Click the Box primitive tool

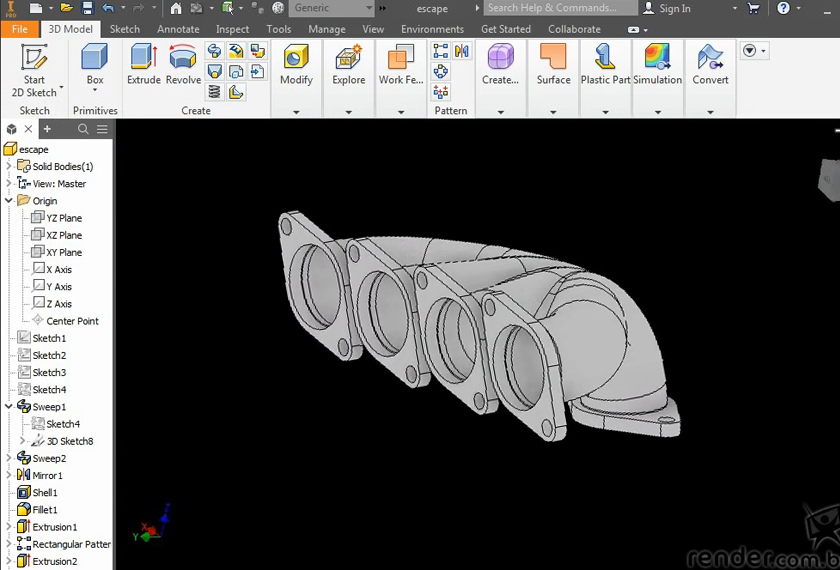click(95, 65)
